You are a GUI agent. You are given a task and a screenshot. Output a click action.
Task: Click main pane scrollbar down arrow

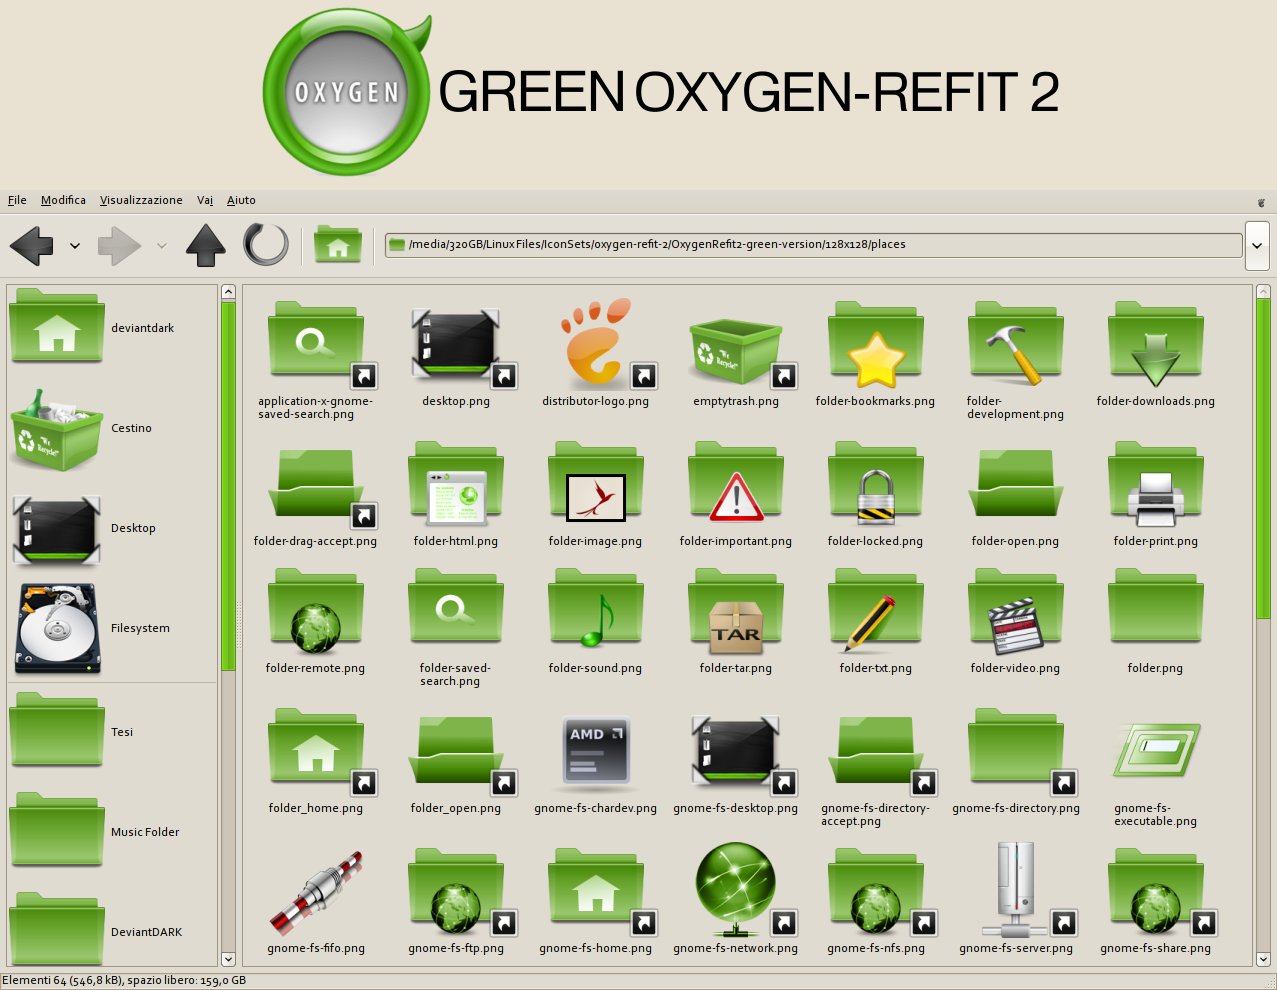coord(1264,959)
